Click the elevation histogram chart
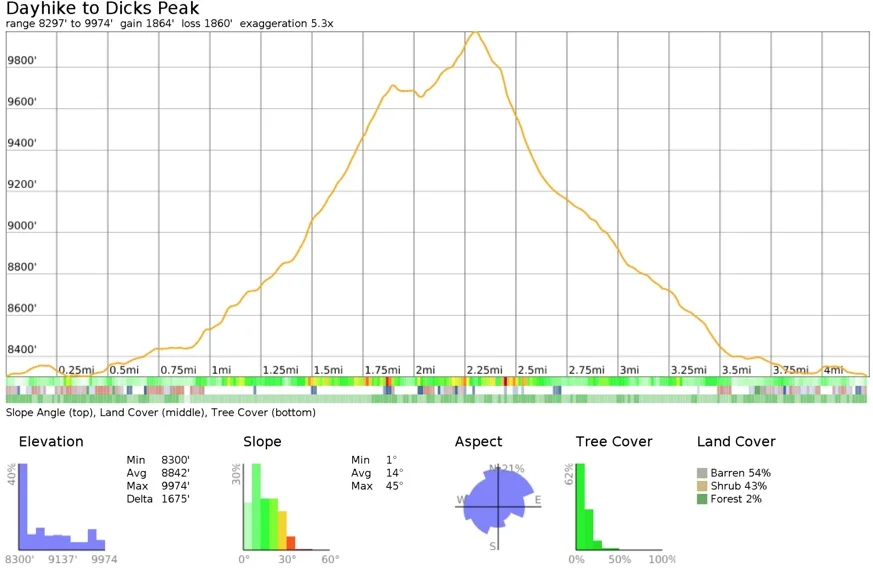This screenshot has width=873, height=568. [x=62, y=507]
